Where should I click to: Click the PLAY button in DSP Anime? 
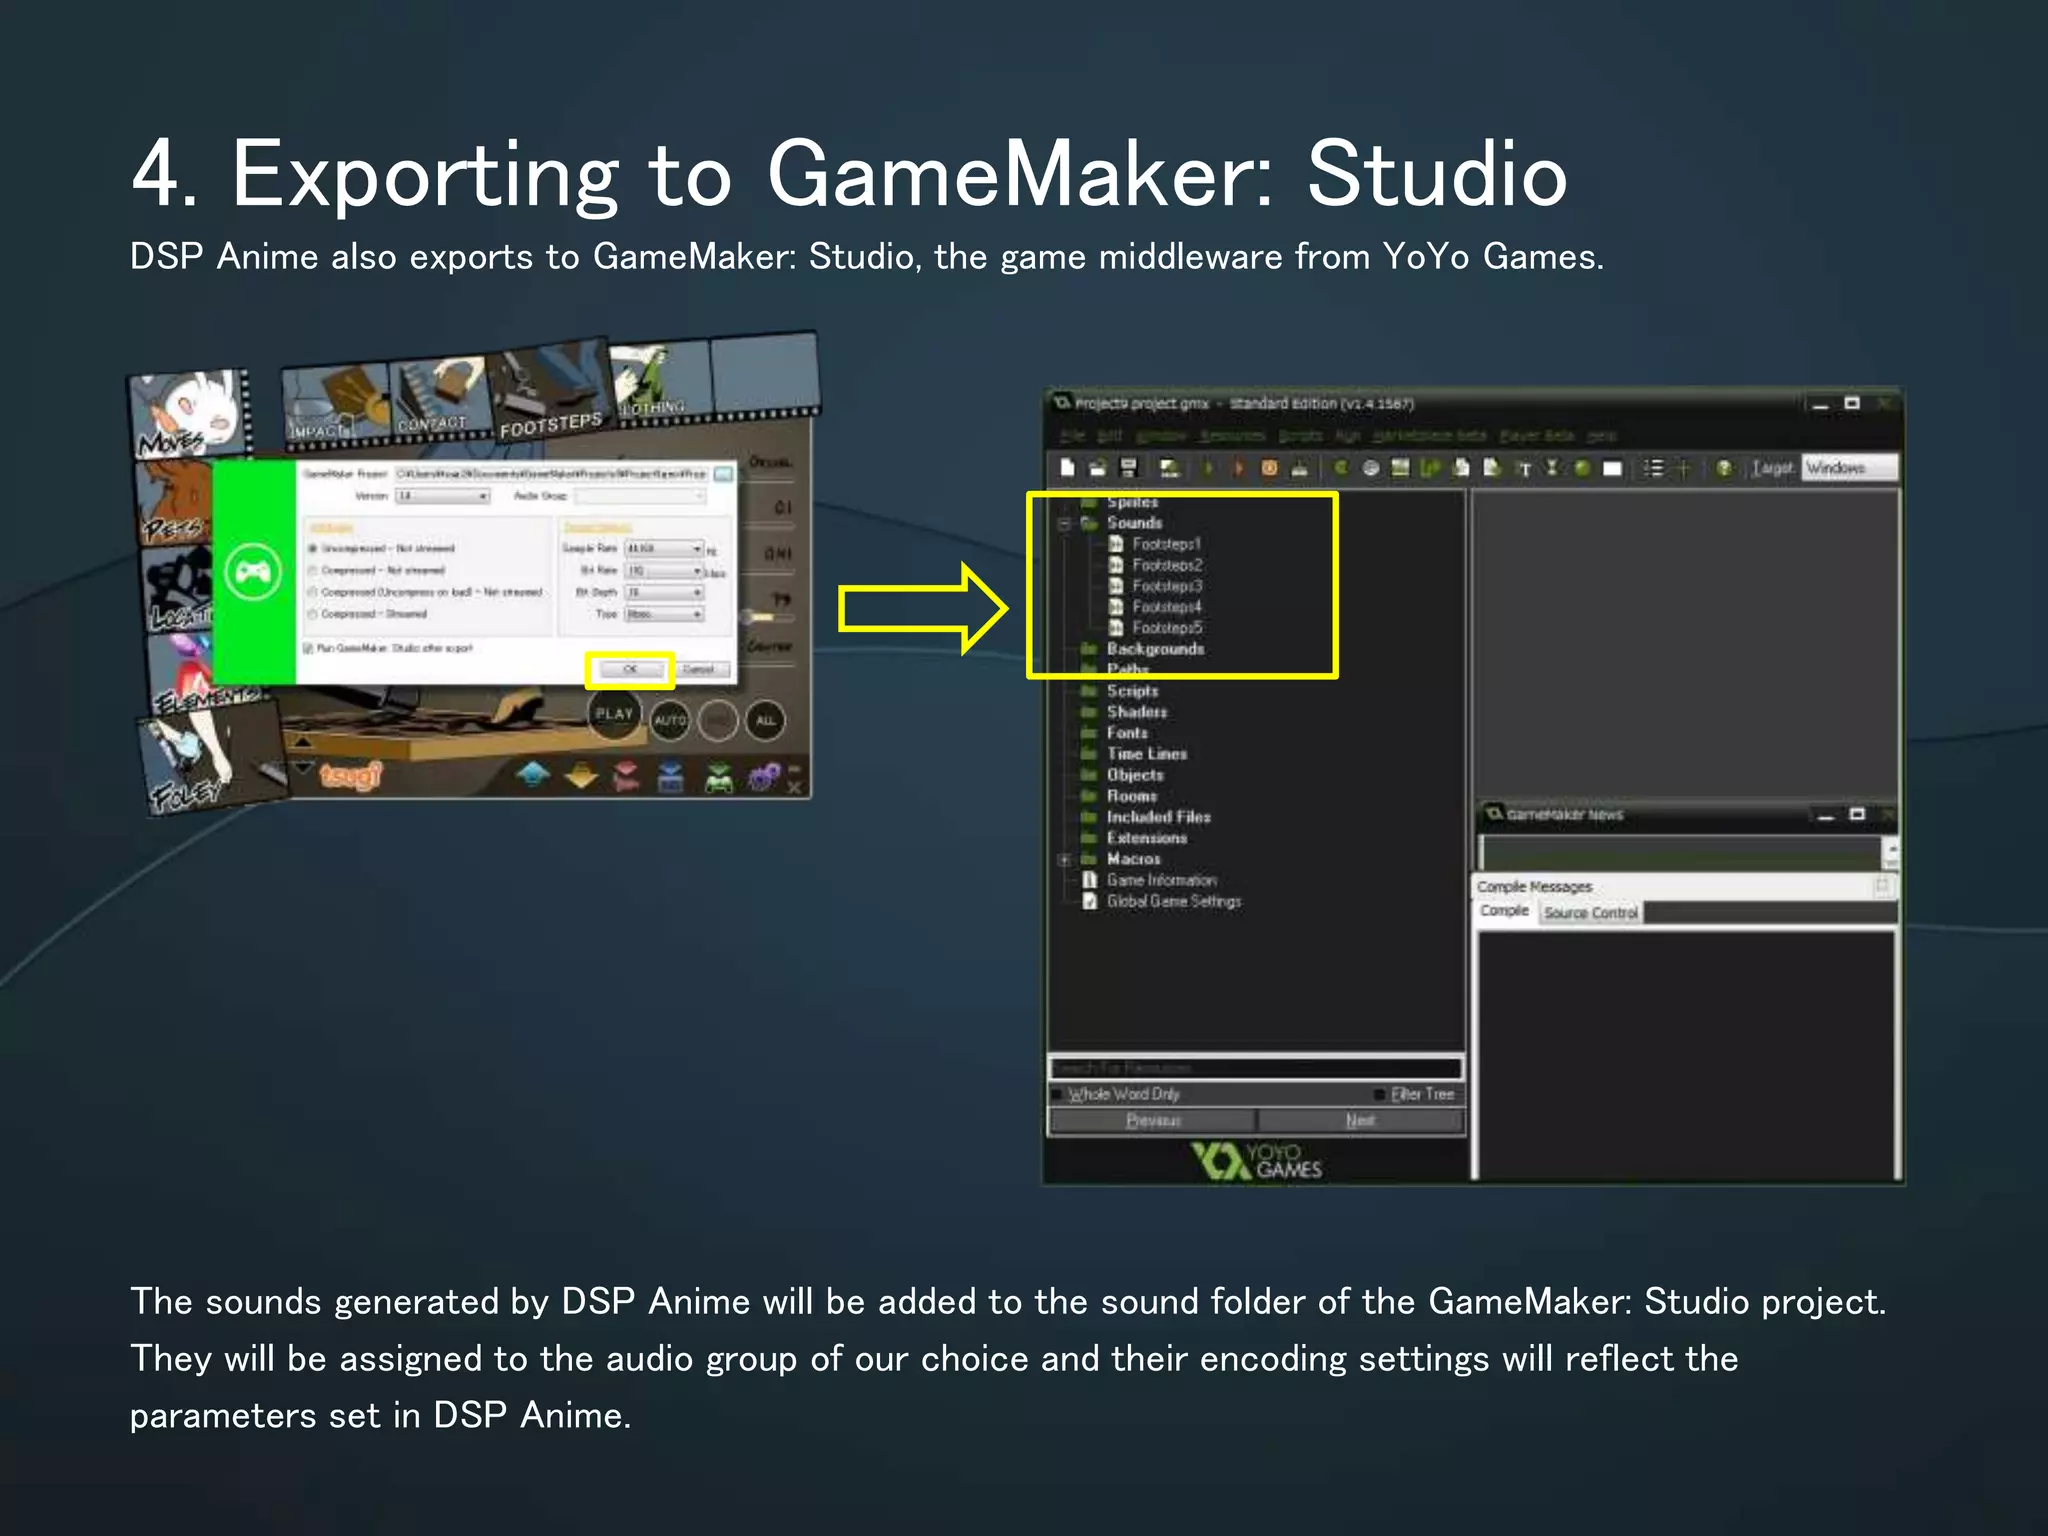click(614, 714)
